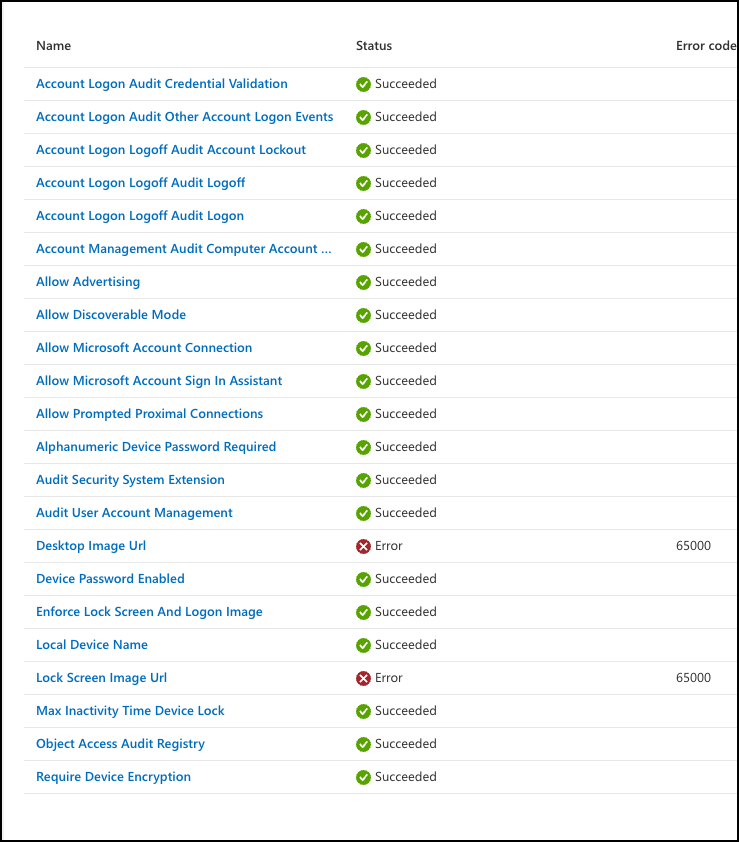
Task: Click green check for Allow Prompted Proximal Connections
Action: click(364, 415)
